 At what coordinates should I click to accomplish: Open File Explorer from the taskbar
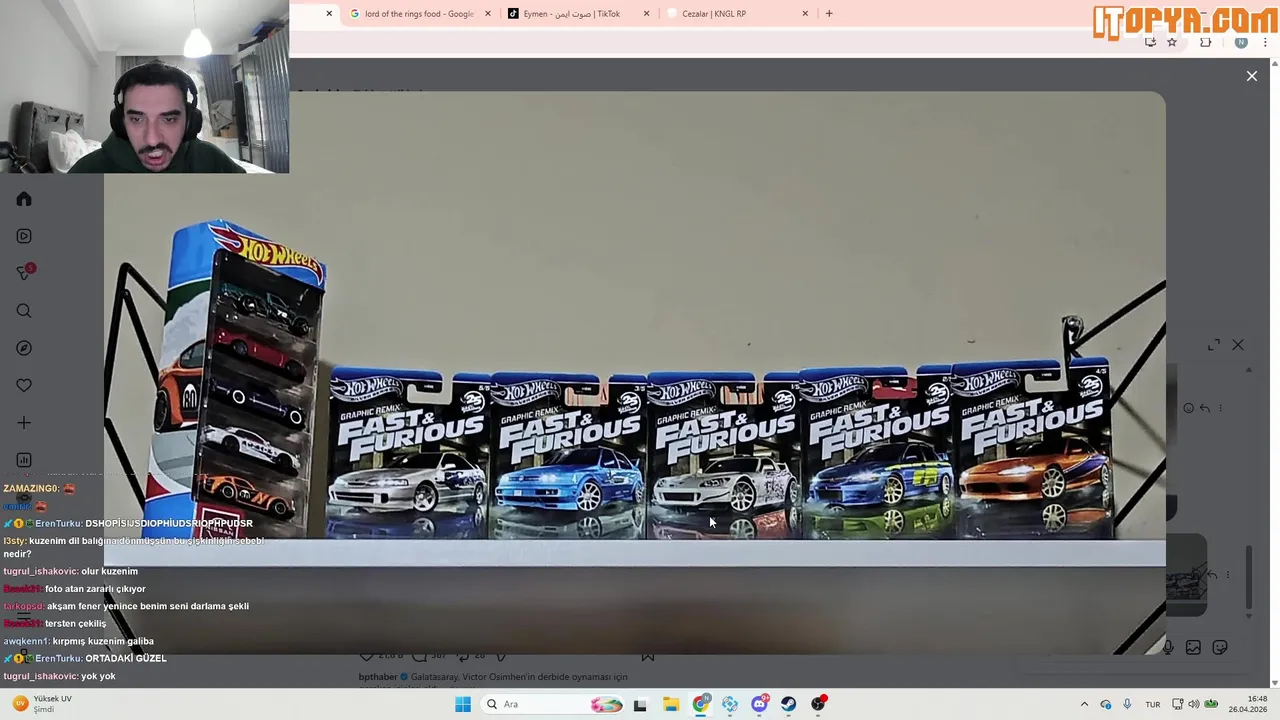click(x=670, y=704)
